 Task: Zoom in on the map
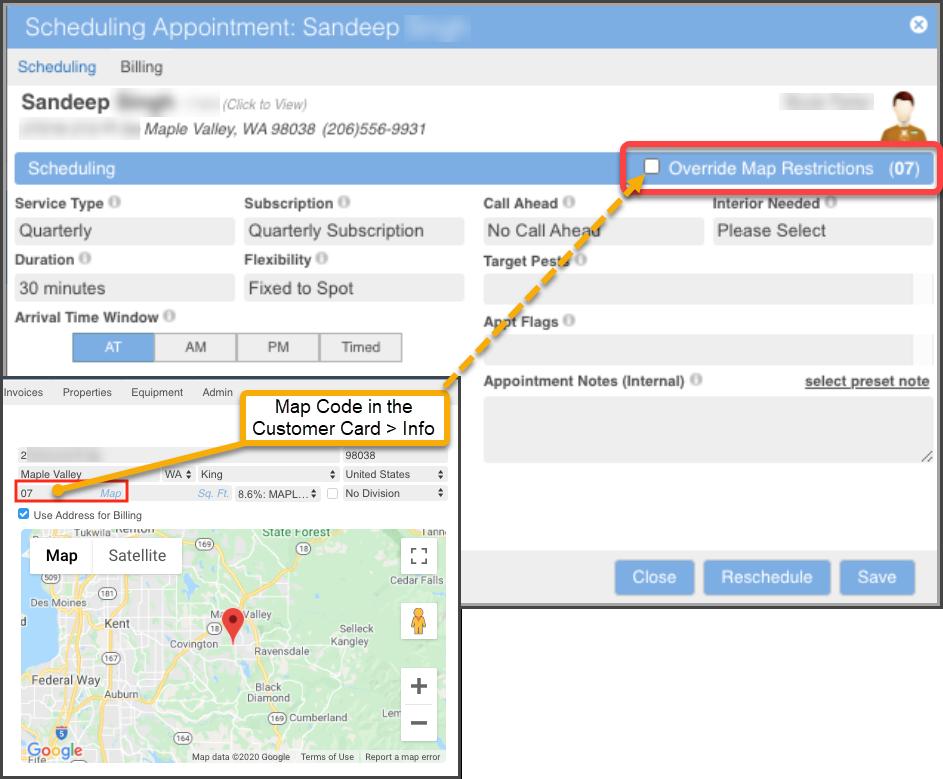click(419, 686)
